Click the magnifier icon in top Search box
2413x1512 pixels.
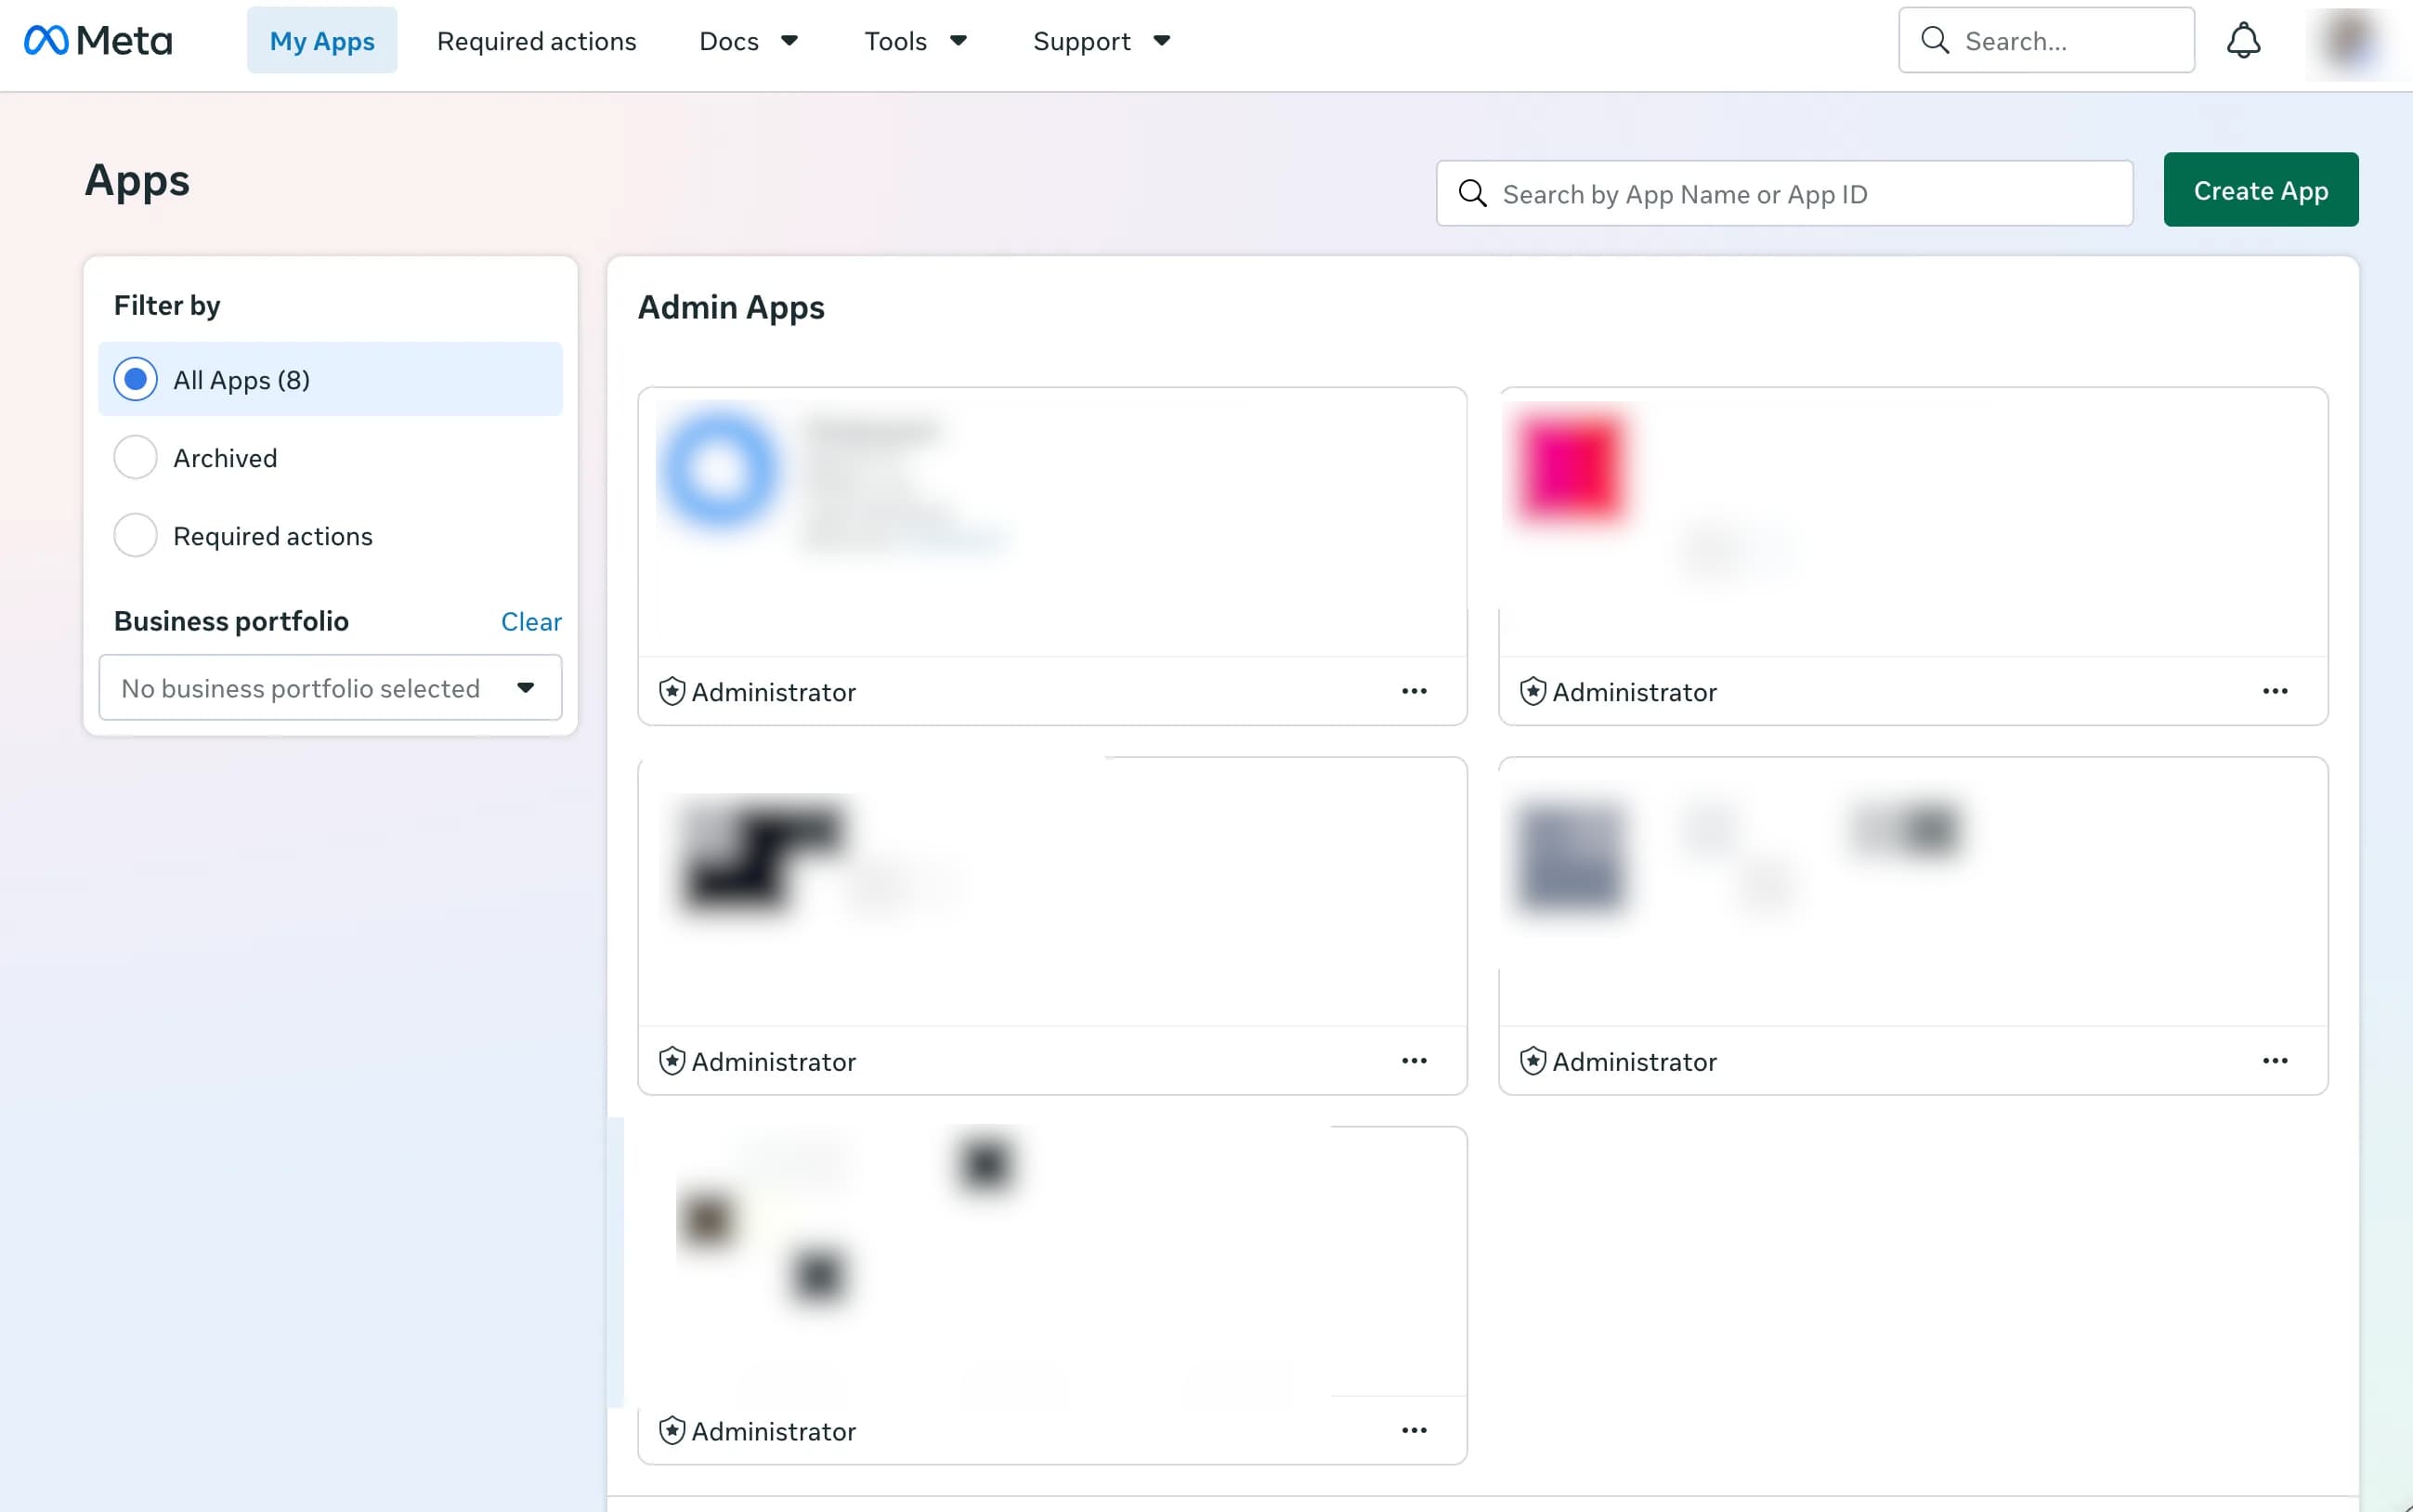(1935, 41)
